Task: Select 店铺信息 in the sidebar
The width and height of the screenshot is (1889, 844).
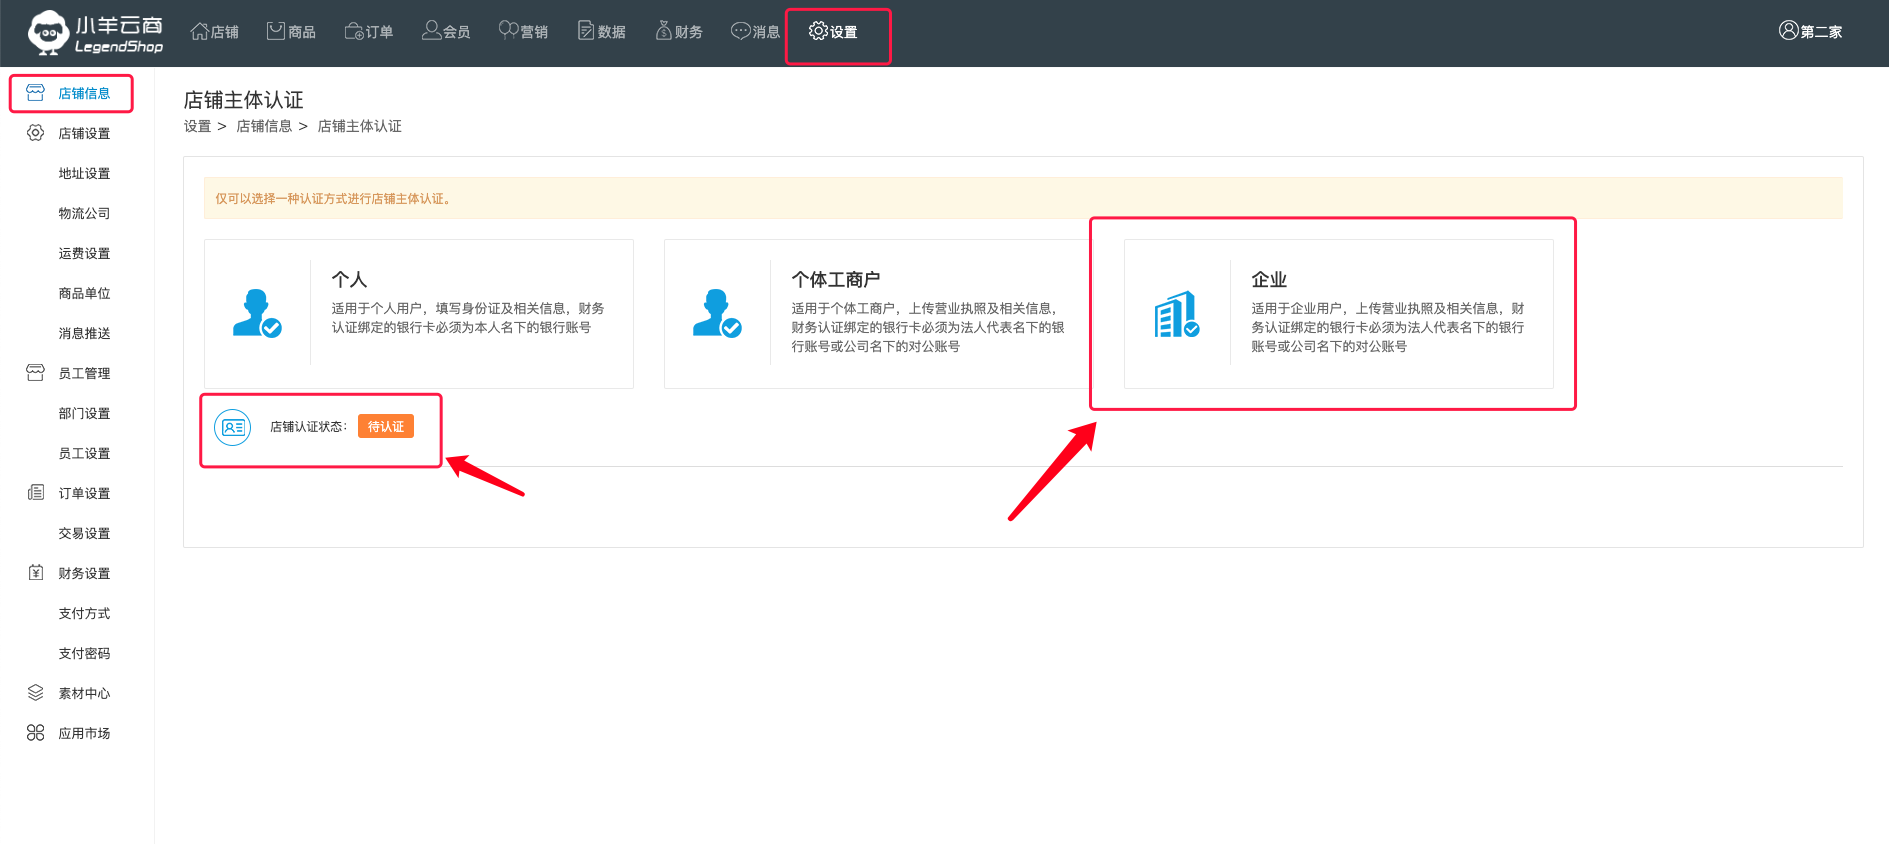Action: coord(84,93)
